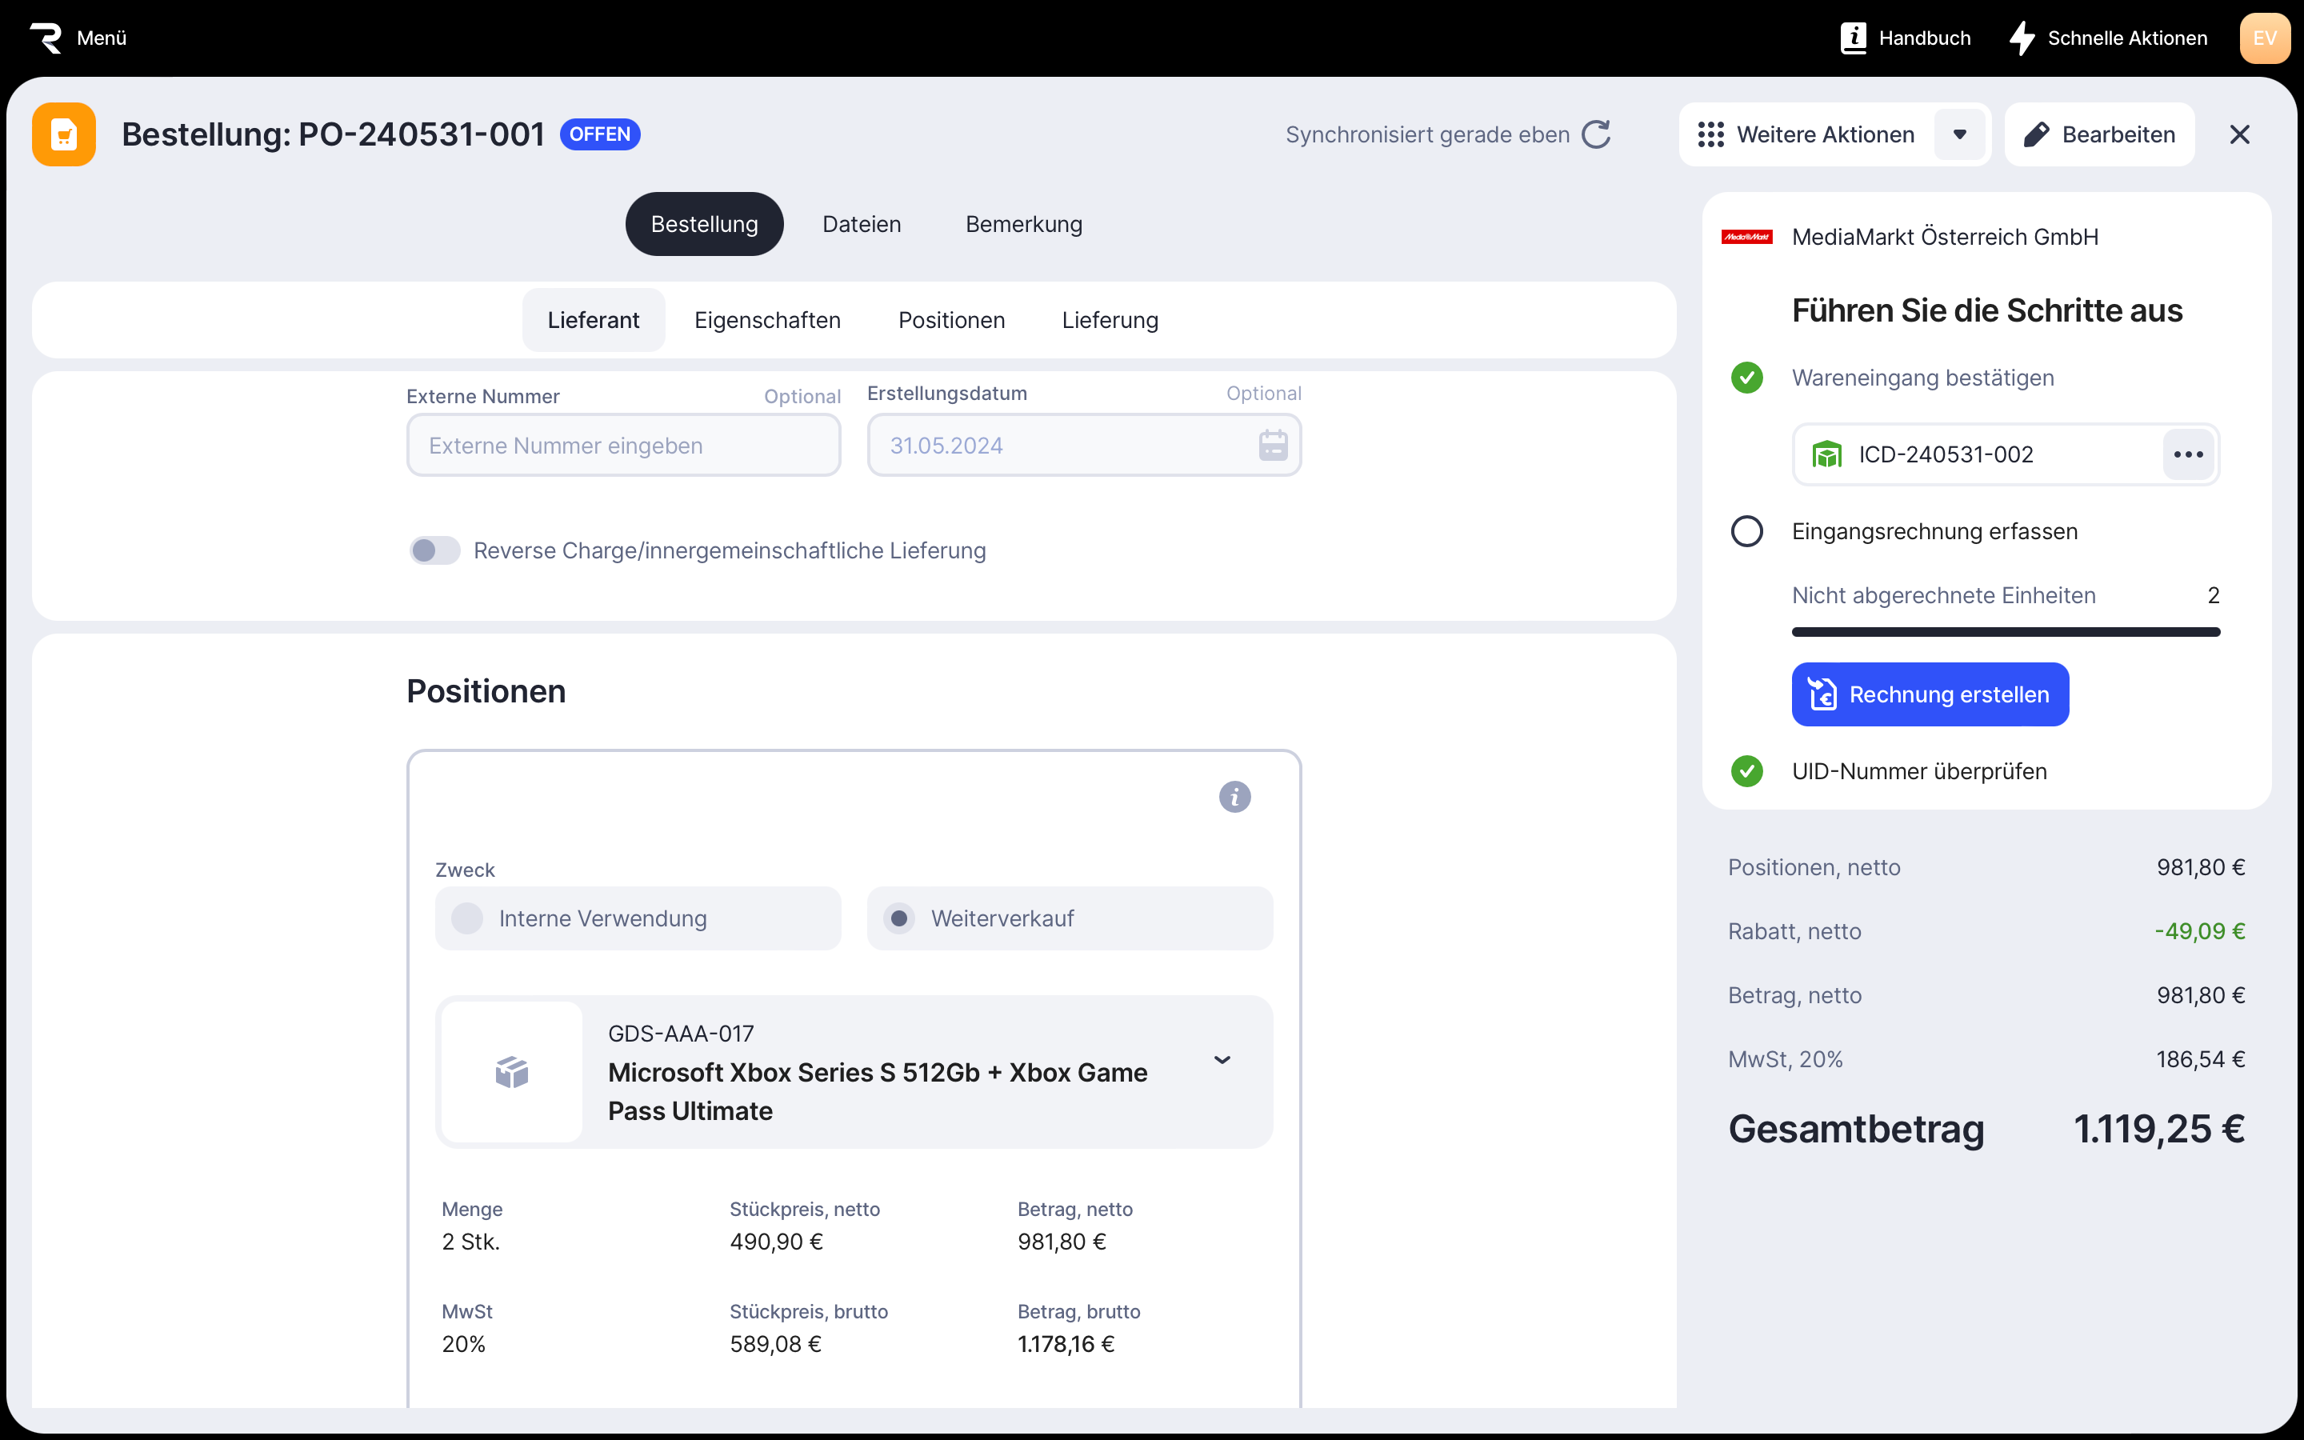Screen dimensions: 2304x1440
Task: Toggle Reverse Charge innergemeinschaftliche Lieferung switch
Action: (x=435, y=550)
